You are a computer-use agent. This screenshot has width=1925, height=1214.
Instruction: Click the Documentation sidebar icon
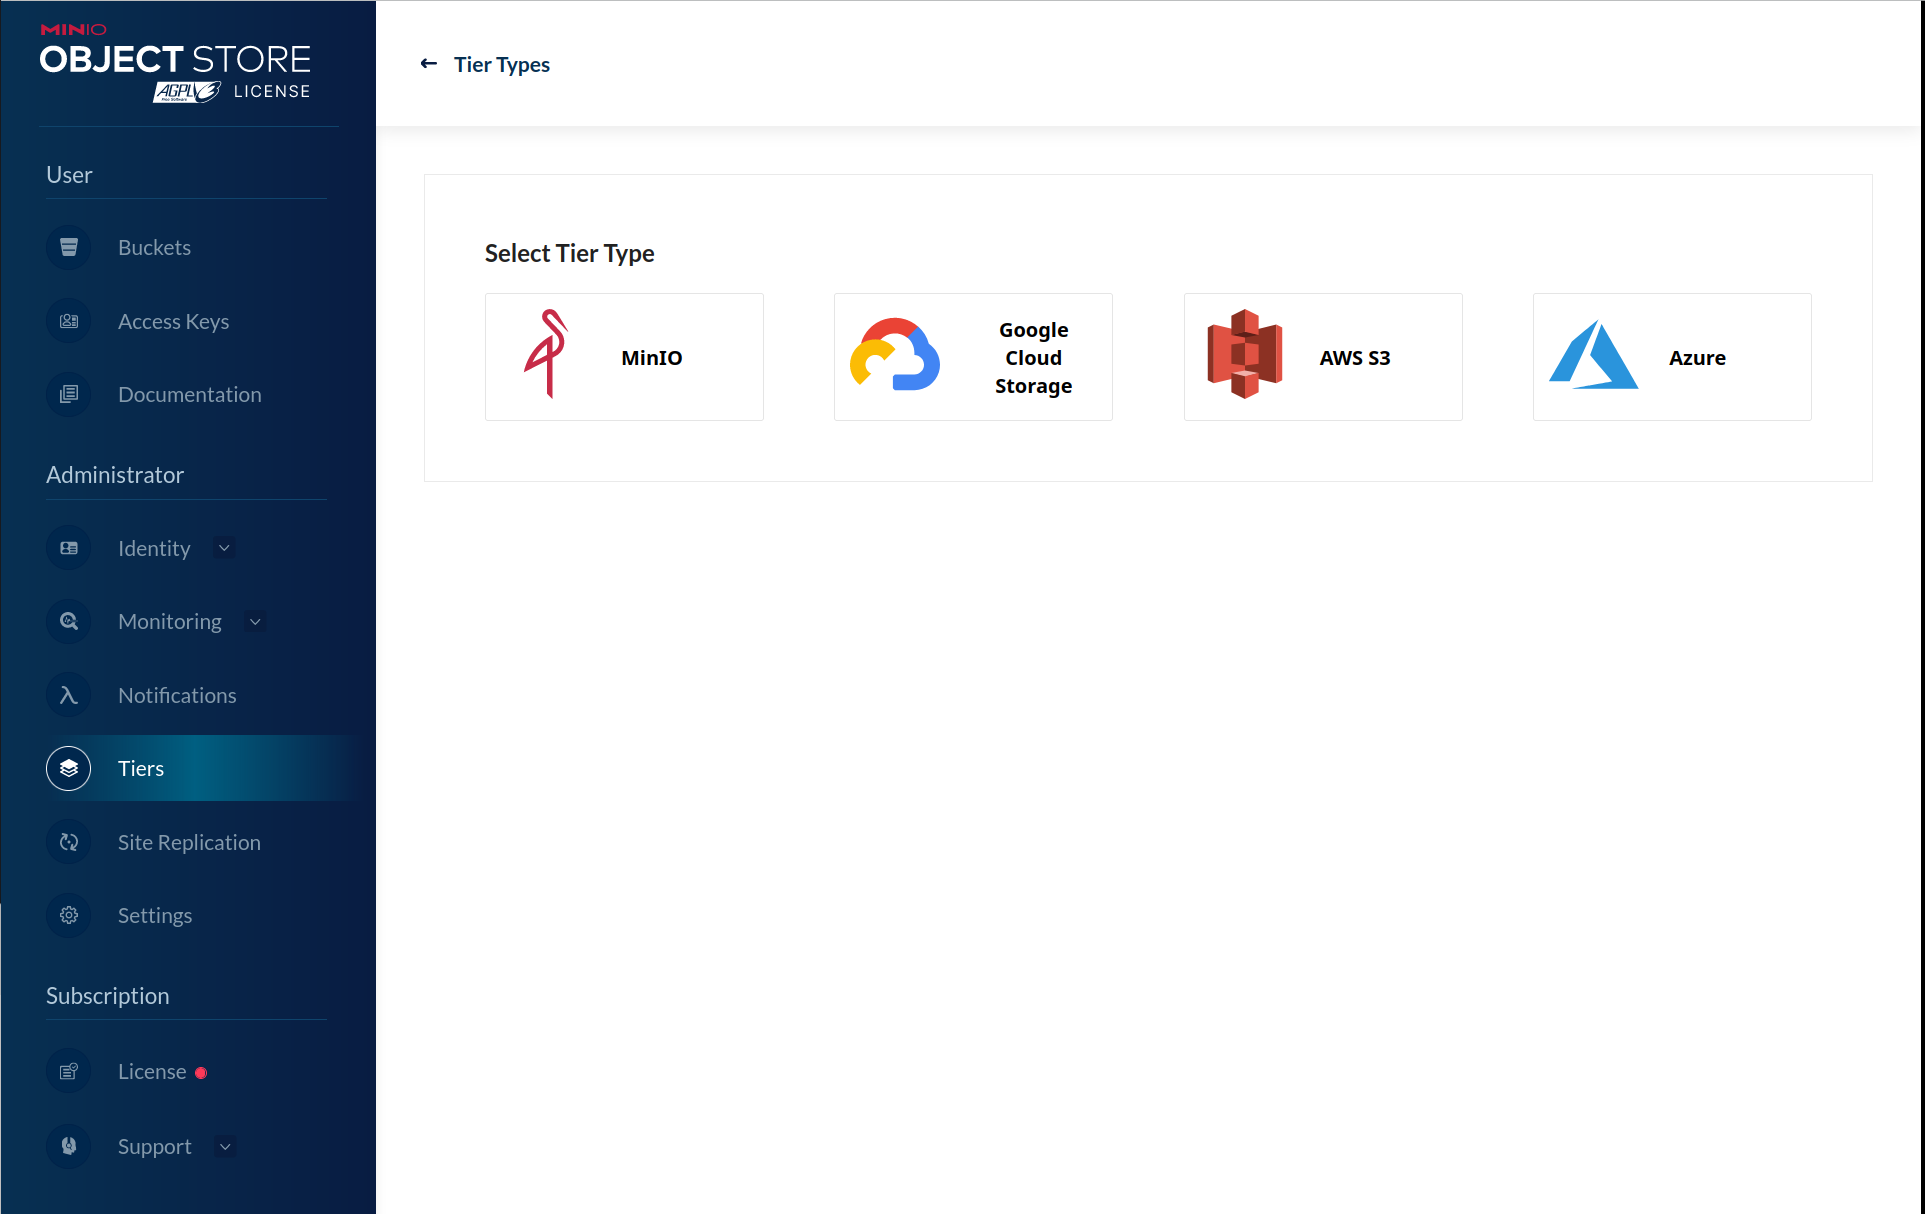pyautogui.click(x=69, y=394)
